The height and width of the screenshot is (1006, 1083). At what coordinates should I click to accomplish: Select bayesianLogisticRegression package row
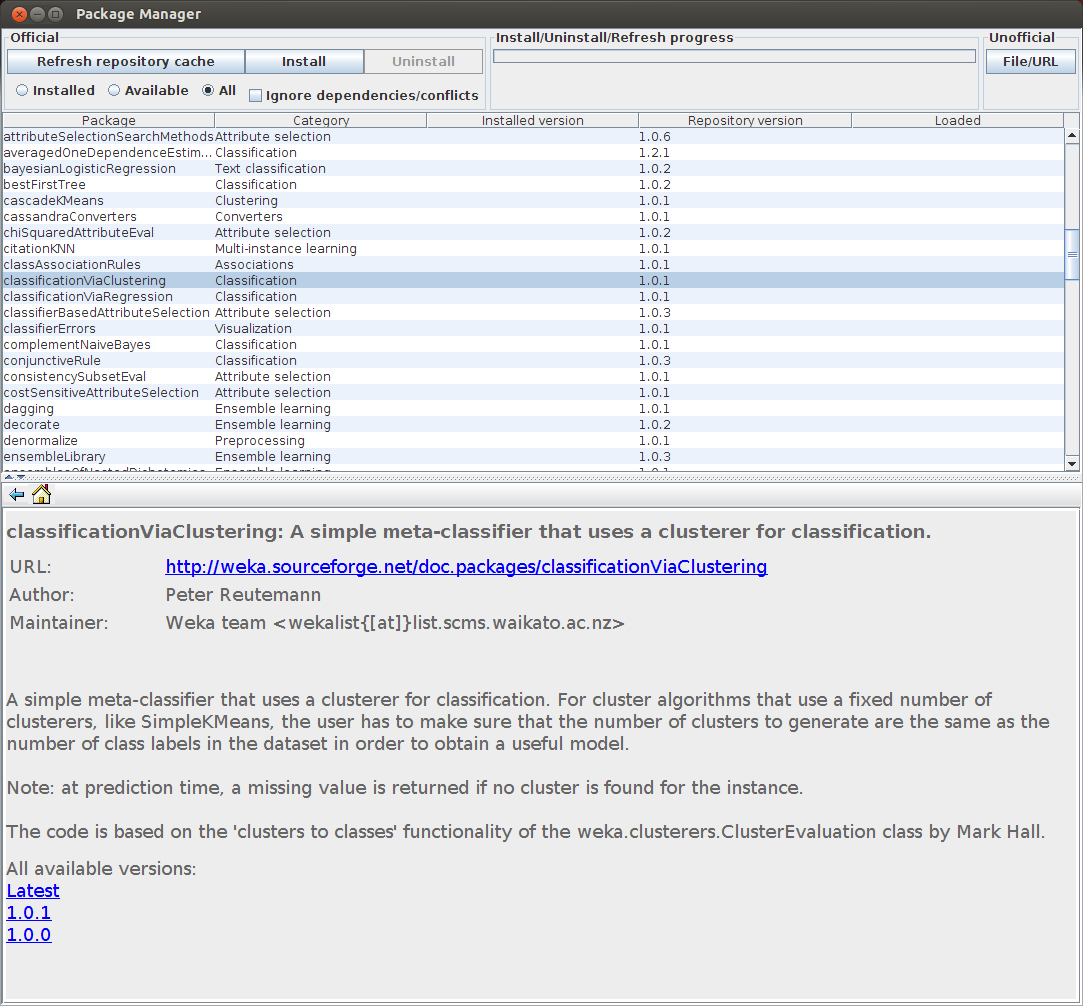[533, 168]
